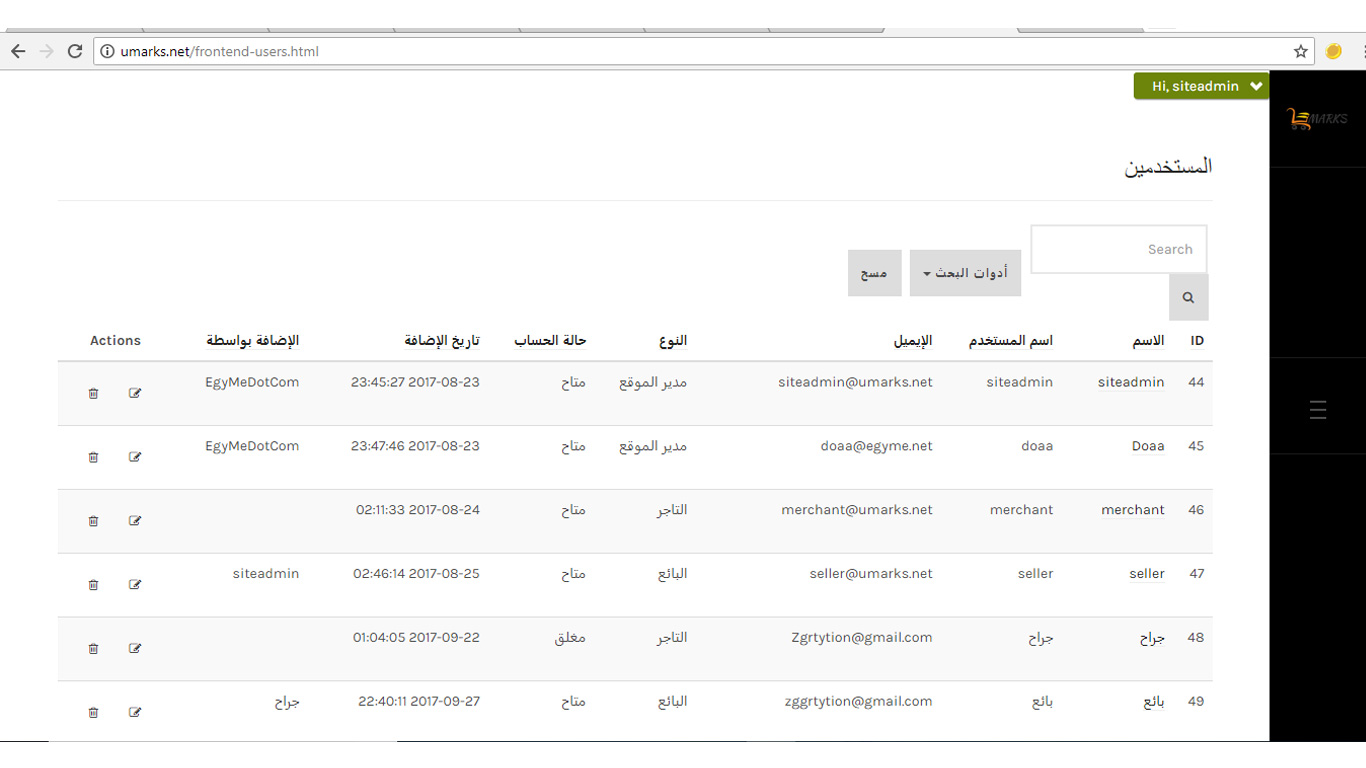Open the Hi, siteadmin user dropdown
Viewport: 1366px width, 768px height.
click(1201, 86)
